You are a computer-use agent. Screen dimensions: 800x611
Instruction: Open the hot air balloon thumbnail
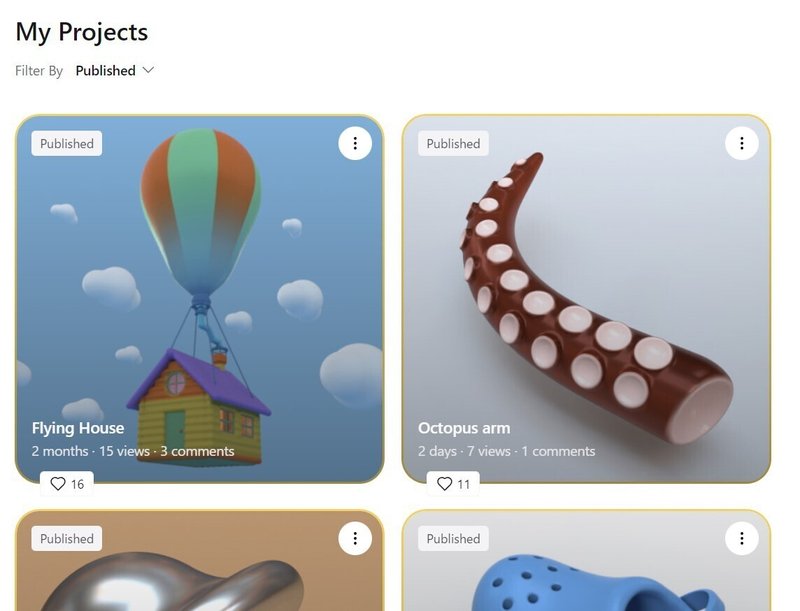tap(200, 298)
